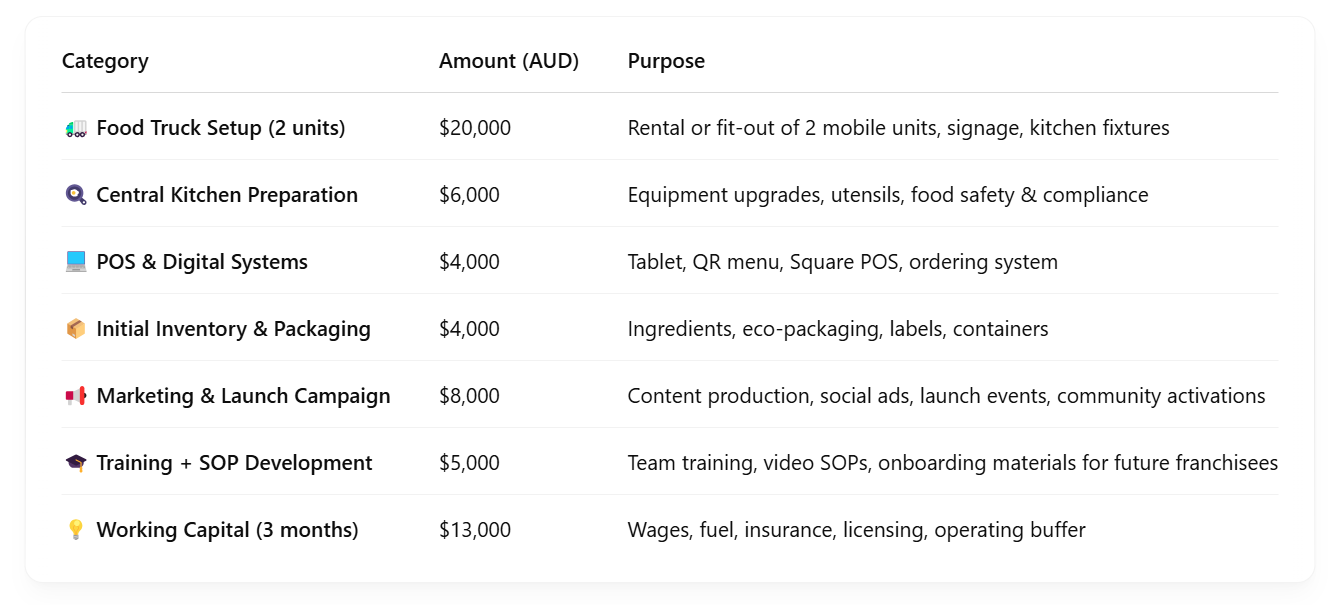This screenshot has width=1337, height=605.
Task: Click the Amount (AUD) column header
Action: (509, 61)
